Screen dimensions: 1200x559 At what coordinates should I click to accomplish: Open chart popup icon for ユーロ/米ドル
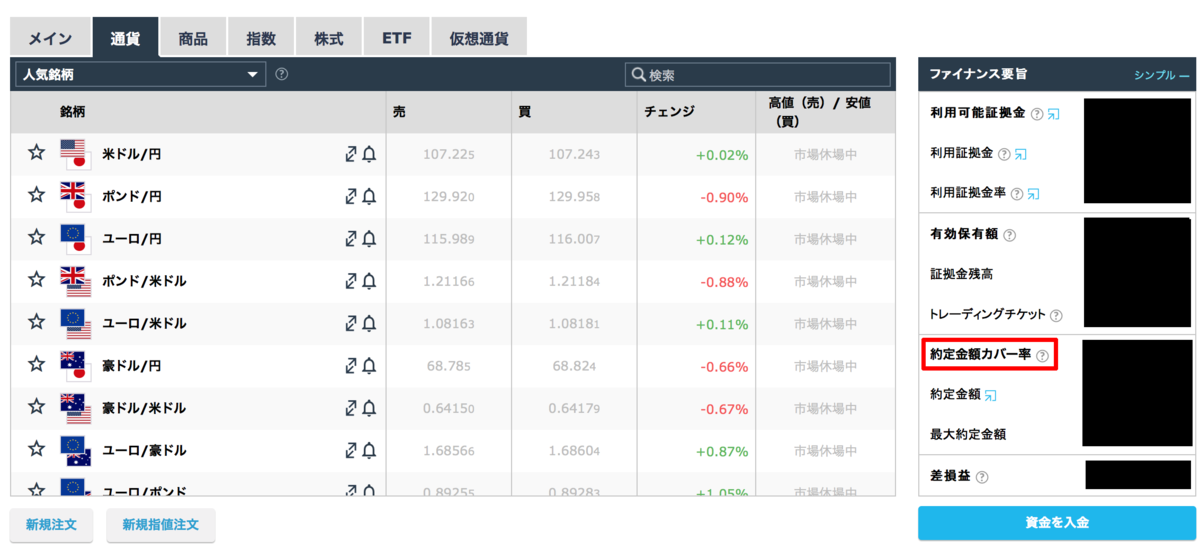pyautogui.click(x=351, y=323)
